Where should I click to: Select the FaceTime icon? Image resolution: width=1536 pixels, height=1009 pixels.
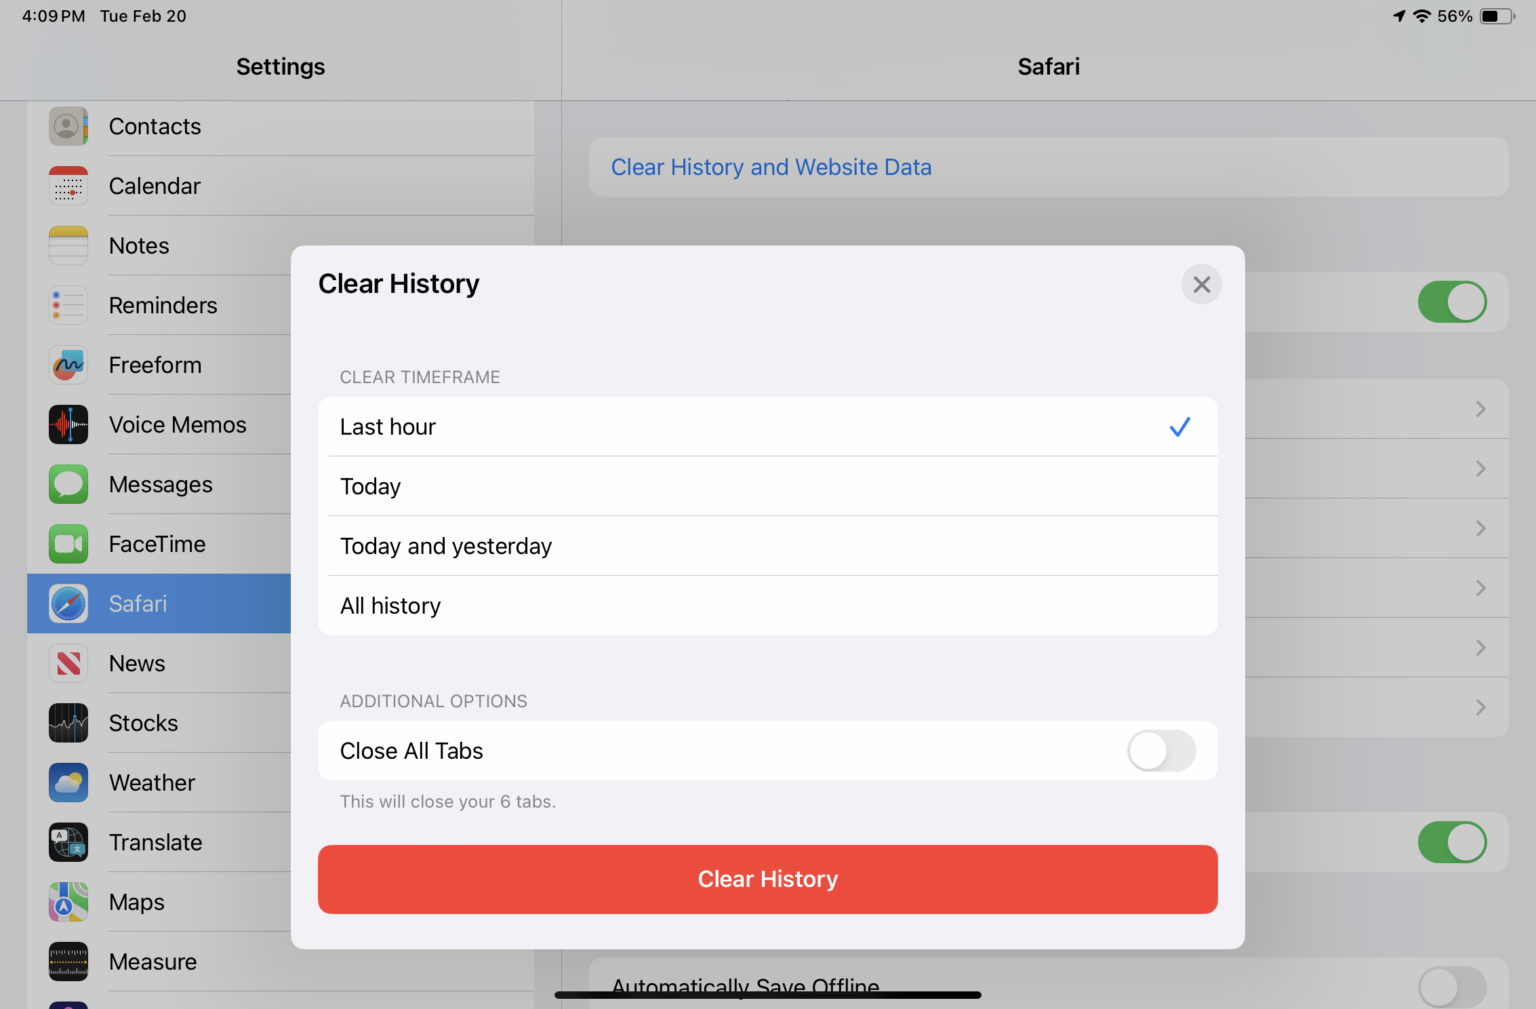(68, 544)
